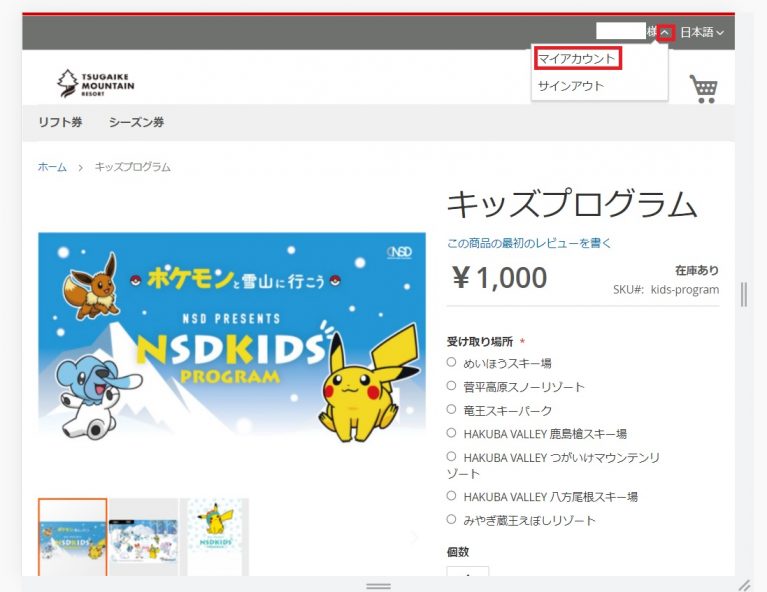Select マイアカウント from the account menu
The image size is (767, 592).
pos(577,59)
